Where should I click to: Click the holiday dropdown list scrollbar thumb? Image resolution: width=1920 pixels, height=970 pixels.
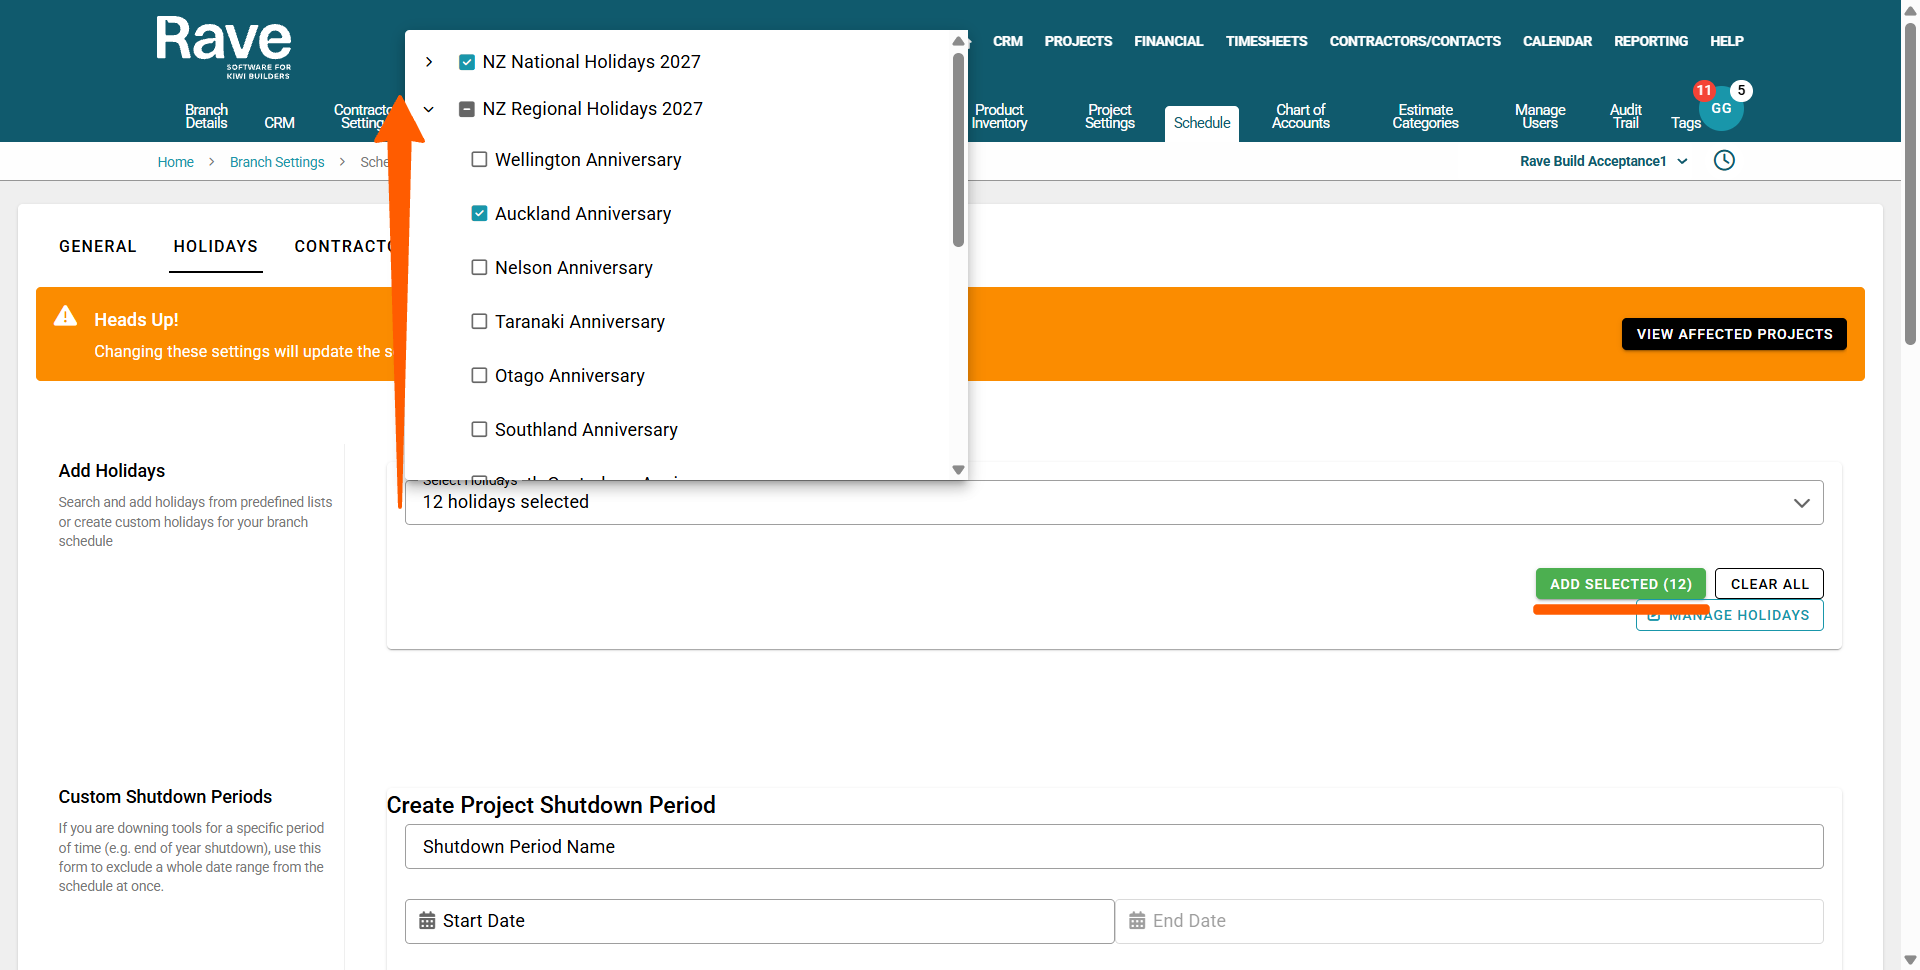[958, 150]
